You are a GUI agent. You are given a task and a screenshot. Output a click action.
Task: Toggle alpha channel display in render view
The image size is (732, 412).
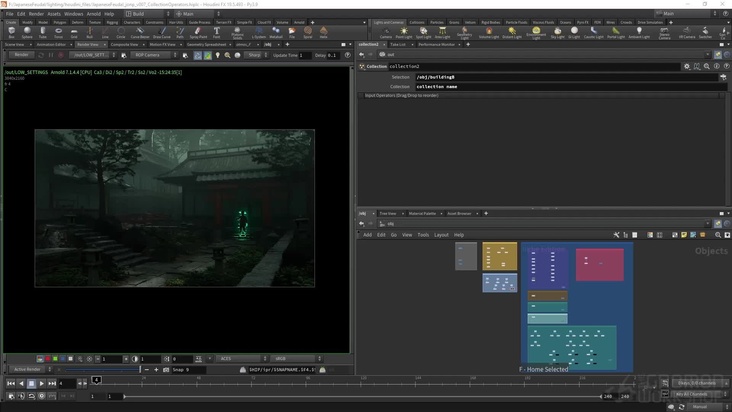click(x=70, y=359)
